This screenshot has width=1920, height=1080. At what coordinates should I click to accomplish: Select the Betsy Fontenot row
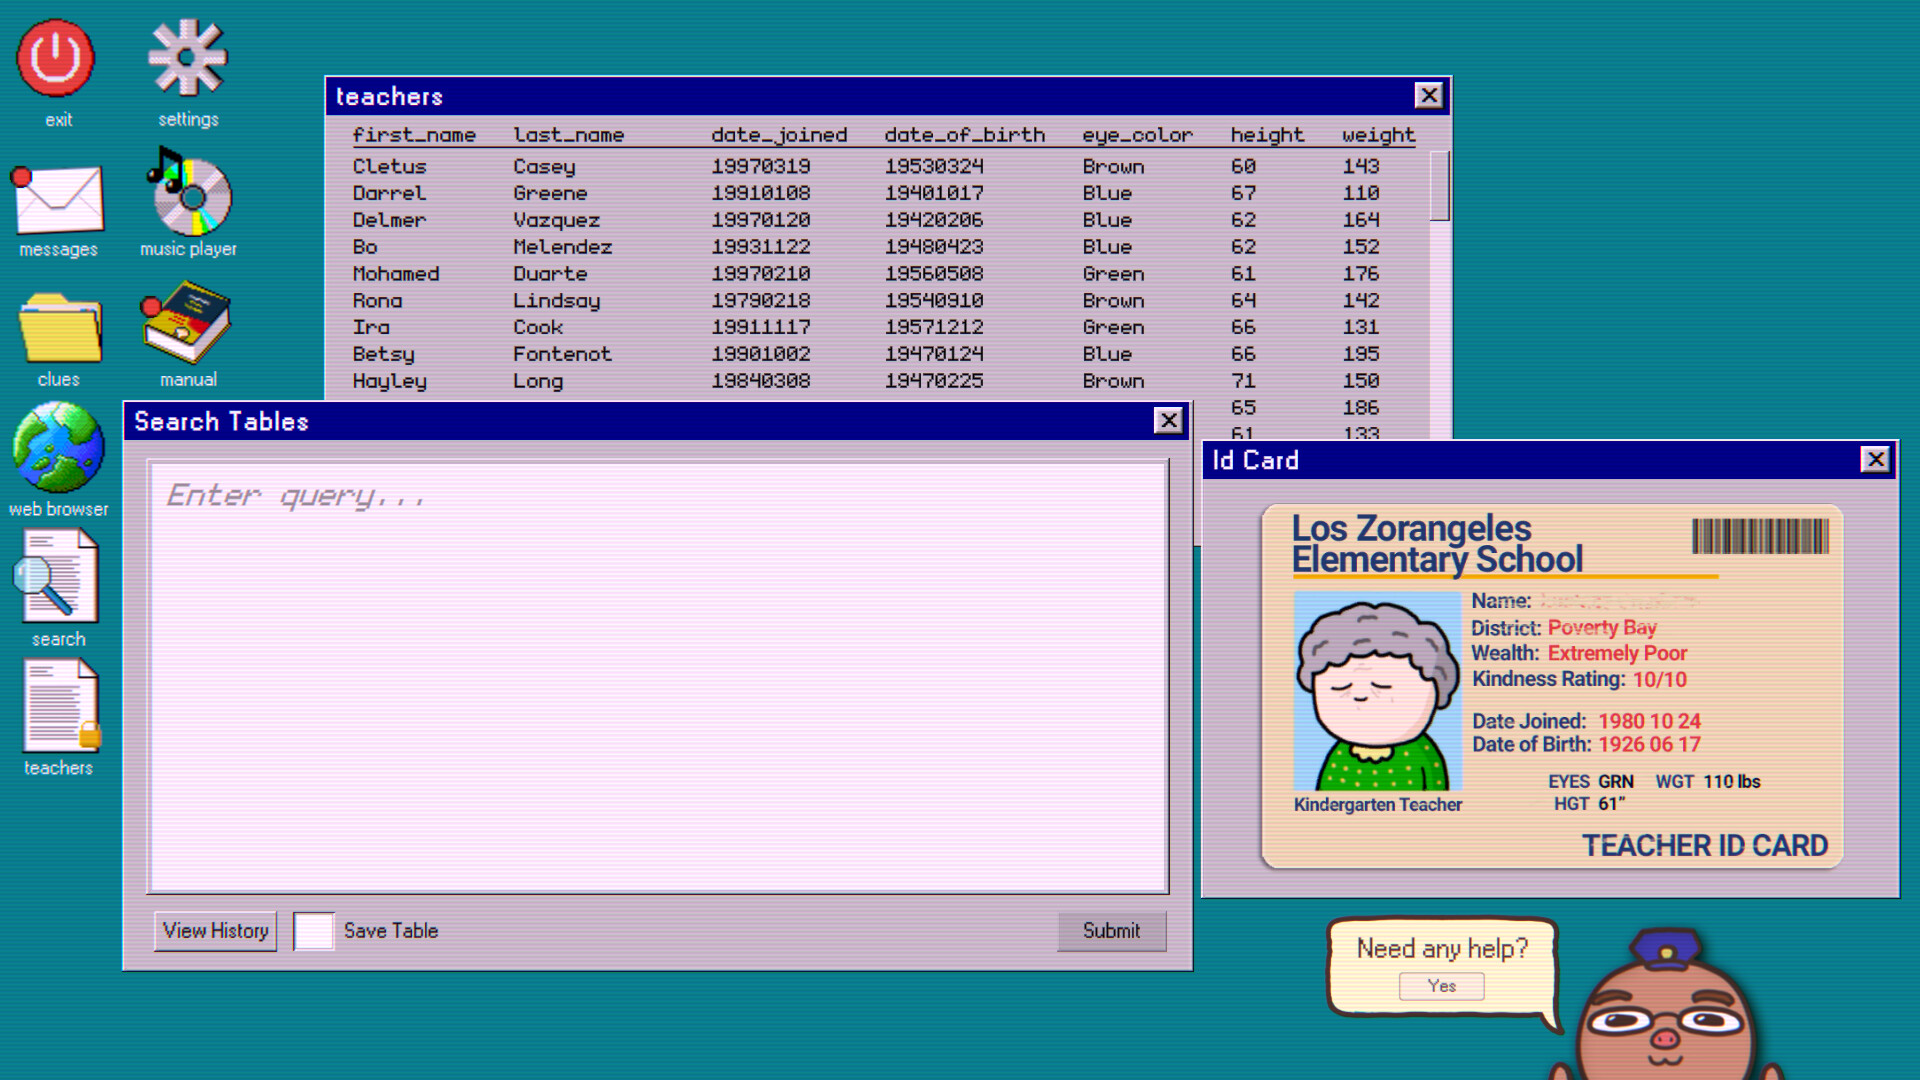tap(700, 353)
